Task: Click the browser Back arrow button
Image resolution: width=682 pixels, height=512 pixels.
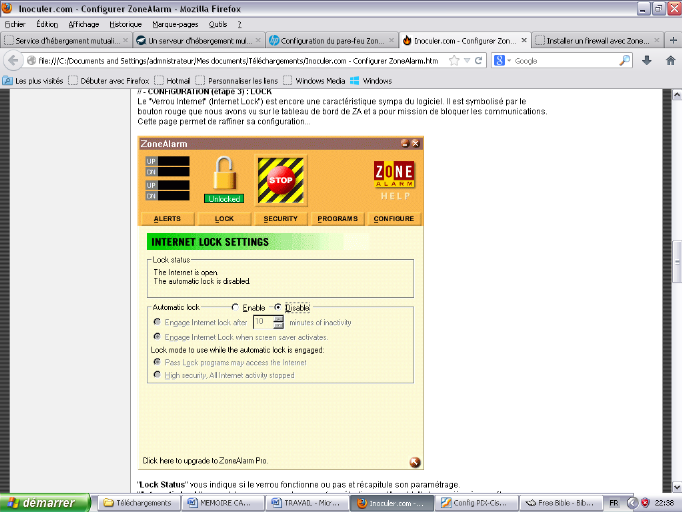Action: pos(13,60)
